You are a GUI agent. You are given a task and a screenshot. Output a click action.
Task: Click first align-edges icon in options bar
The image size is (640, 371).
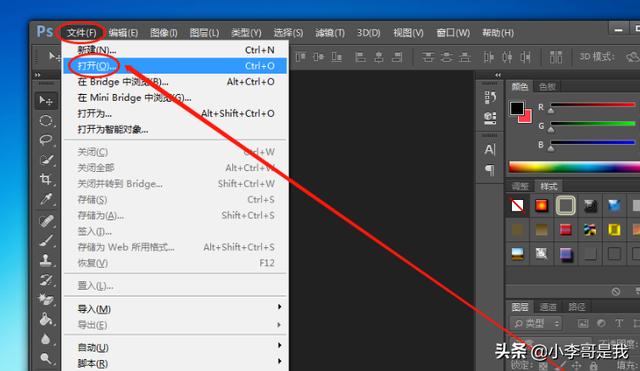(300, 57)
